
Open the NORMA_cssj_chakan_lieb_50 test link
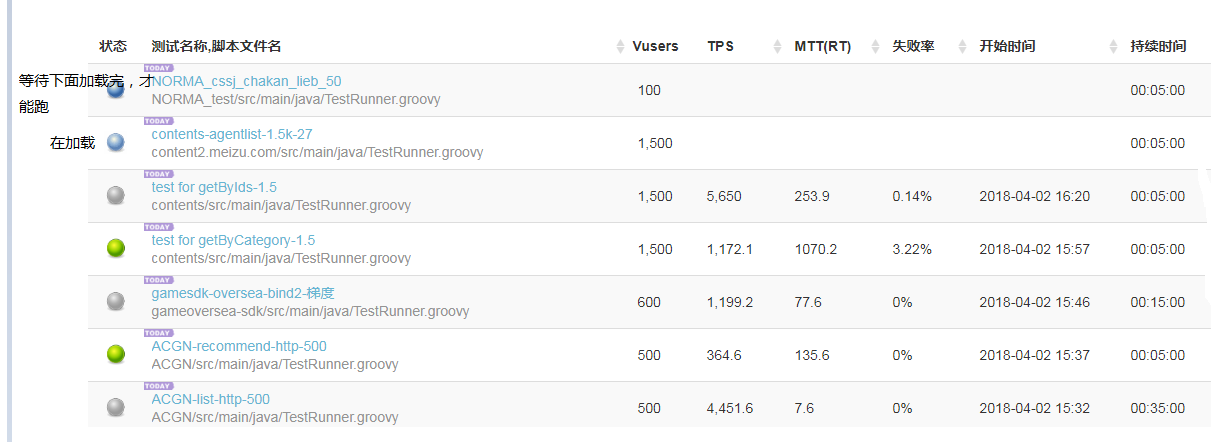(x=247, y=81)
